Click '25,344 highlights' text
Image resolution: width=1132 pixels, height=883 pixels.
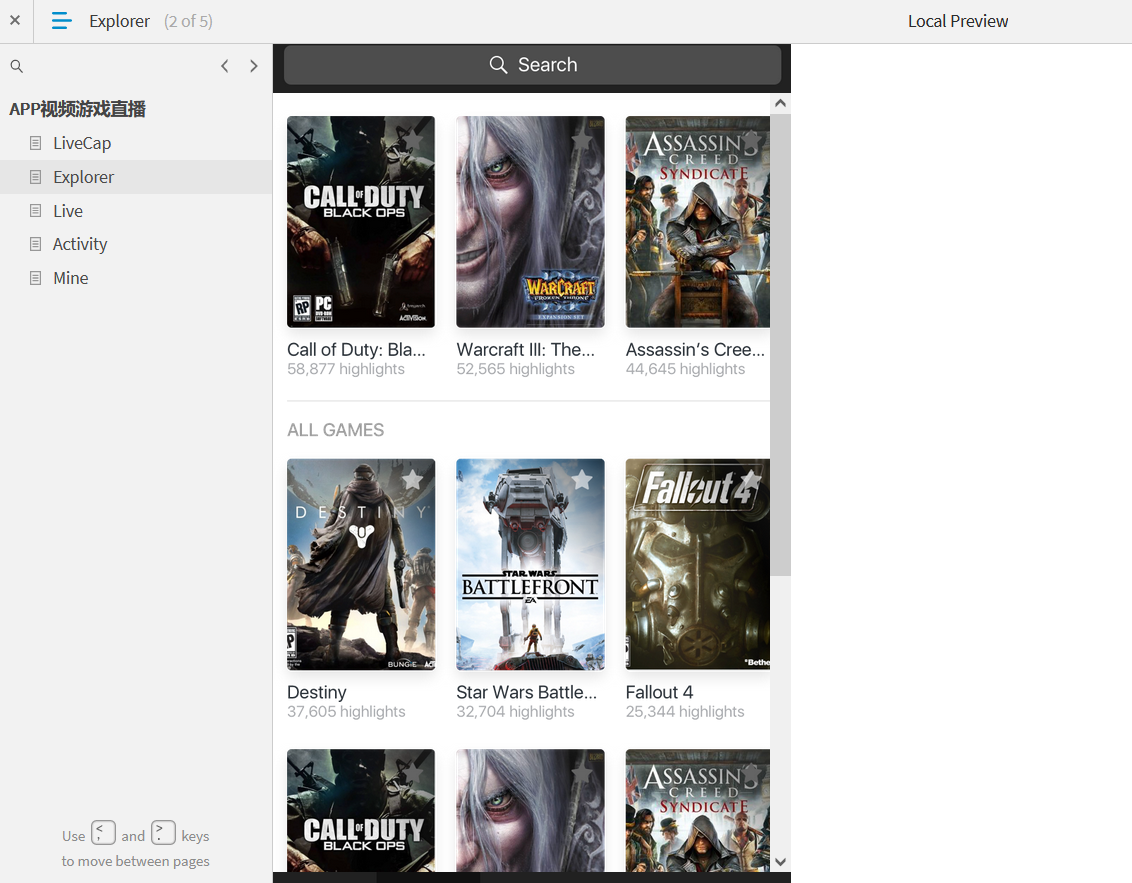coord(684,712)
